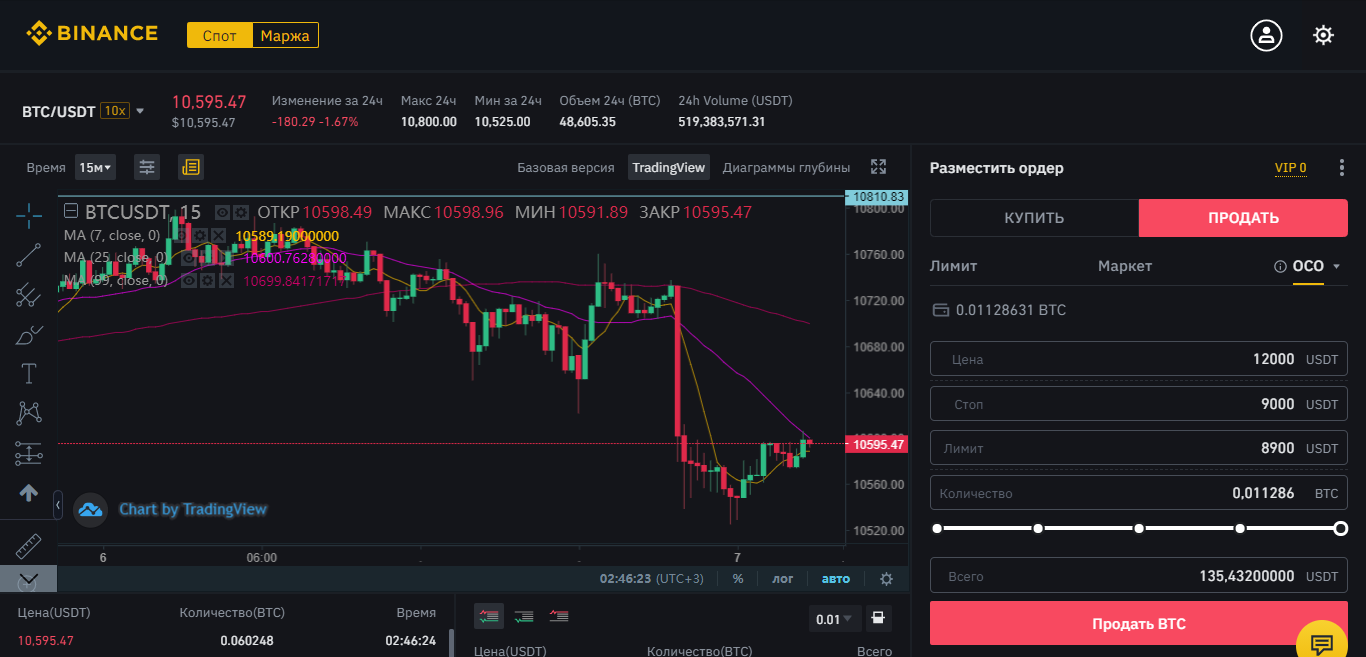Open BTCUSDT series settings gear
Screen dimensions: 1366x657
pyautogui.click(x=241, y=212)
